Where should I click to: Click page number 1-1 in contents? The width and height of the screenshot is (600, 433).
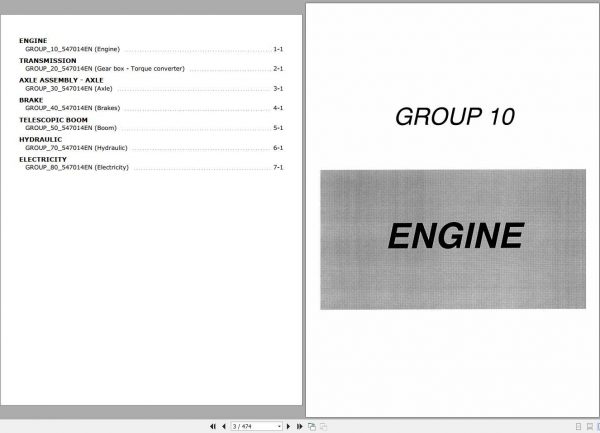[278, 49]
